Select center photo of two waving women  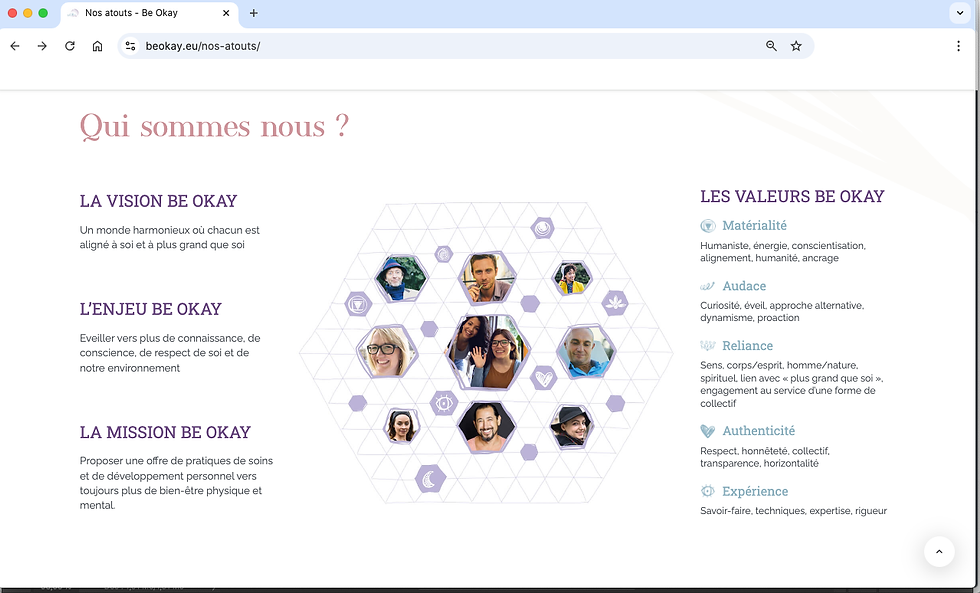tap(488, 352)
